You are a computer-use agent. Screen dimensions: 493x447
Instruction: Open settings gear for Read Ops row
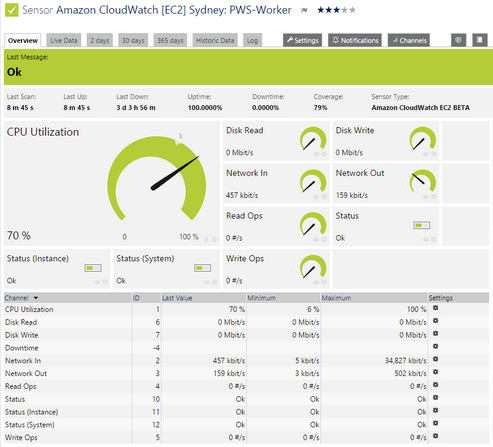[435, 385]
